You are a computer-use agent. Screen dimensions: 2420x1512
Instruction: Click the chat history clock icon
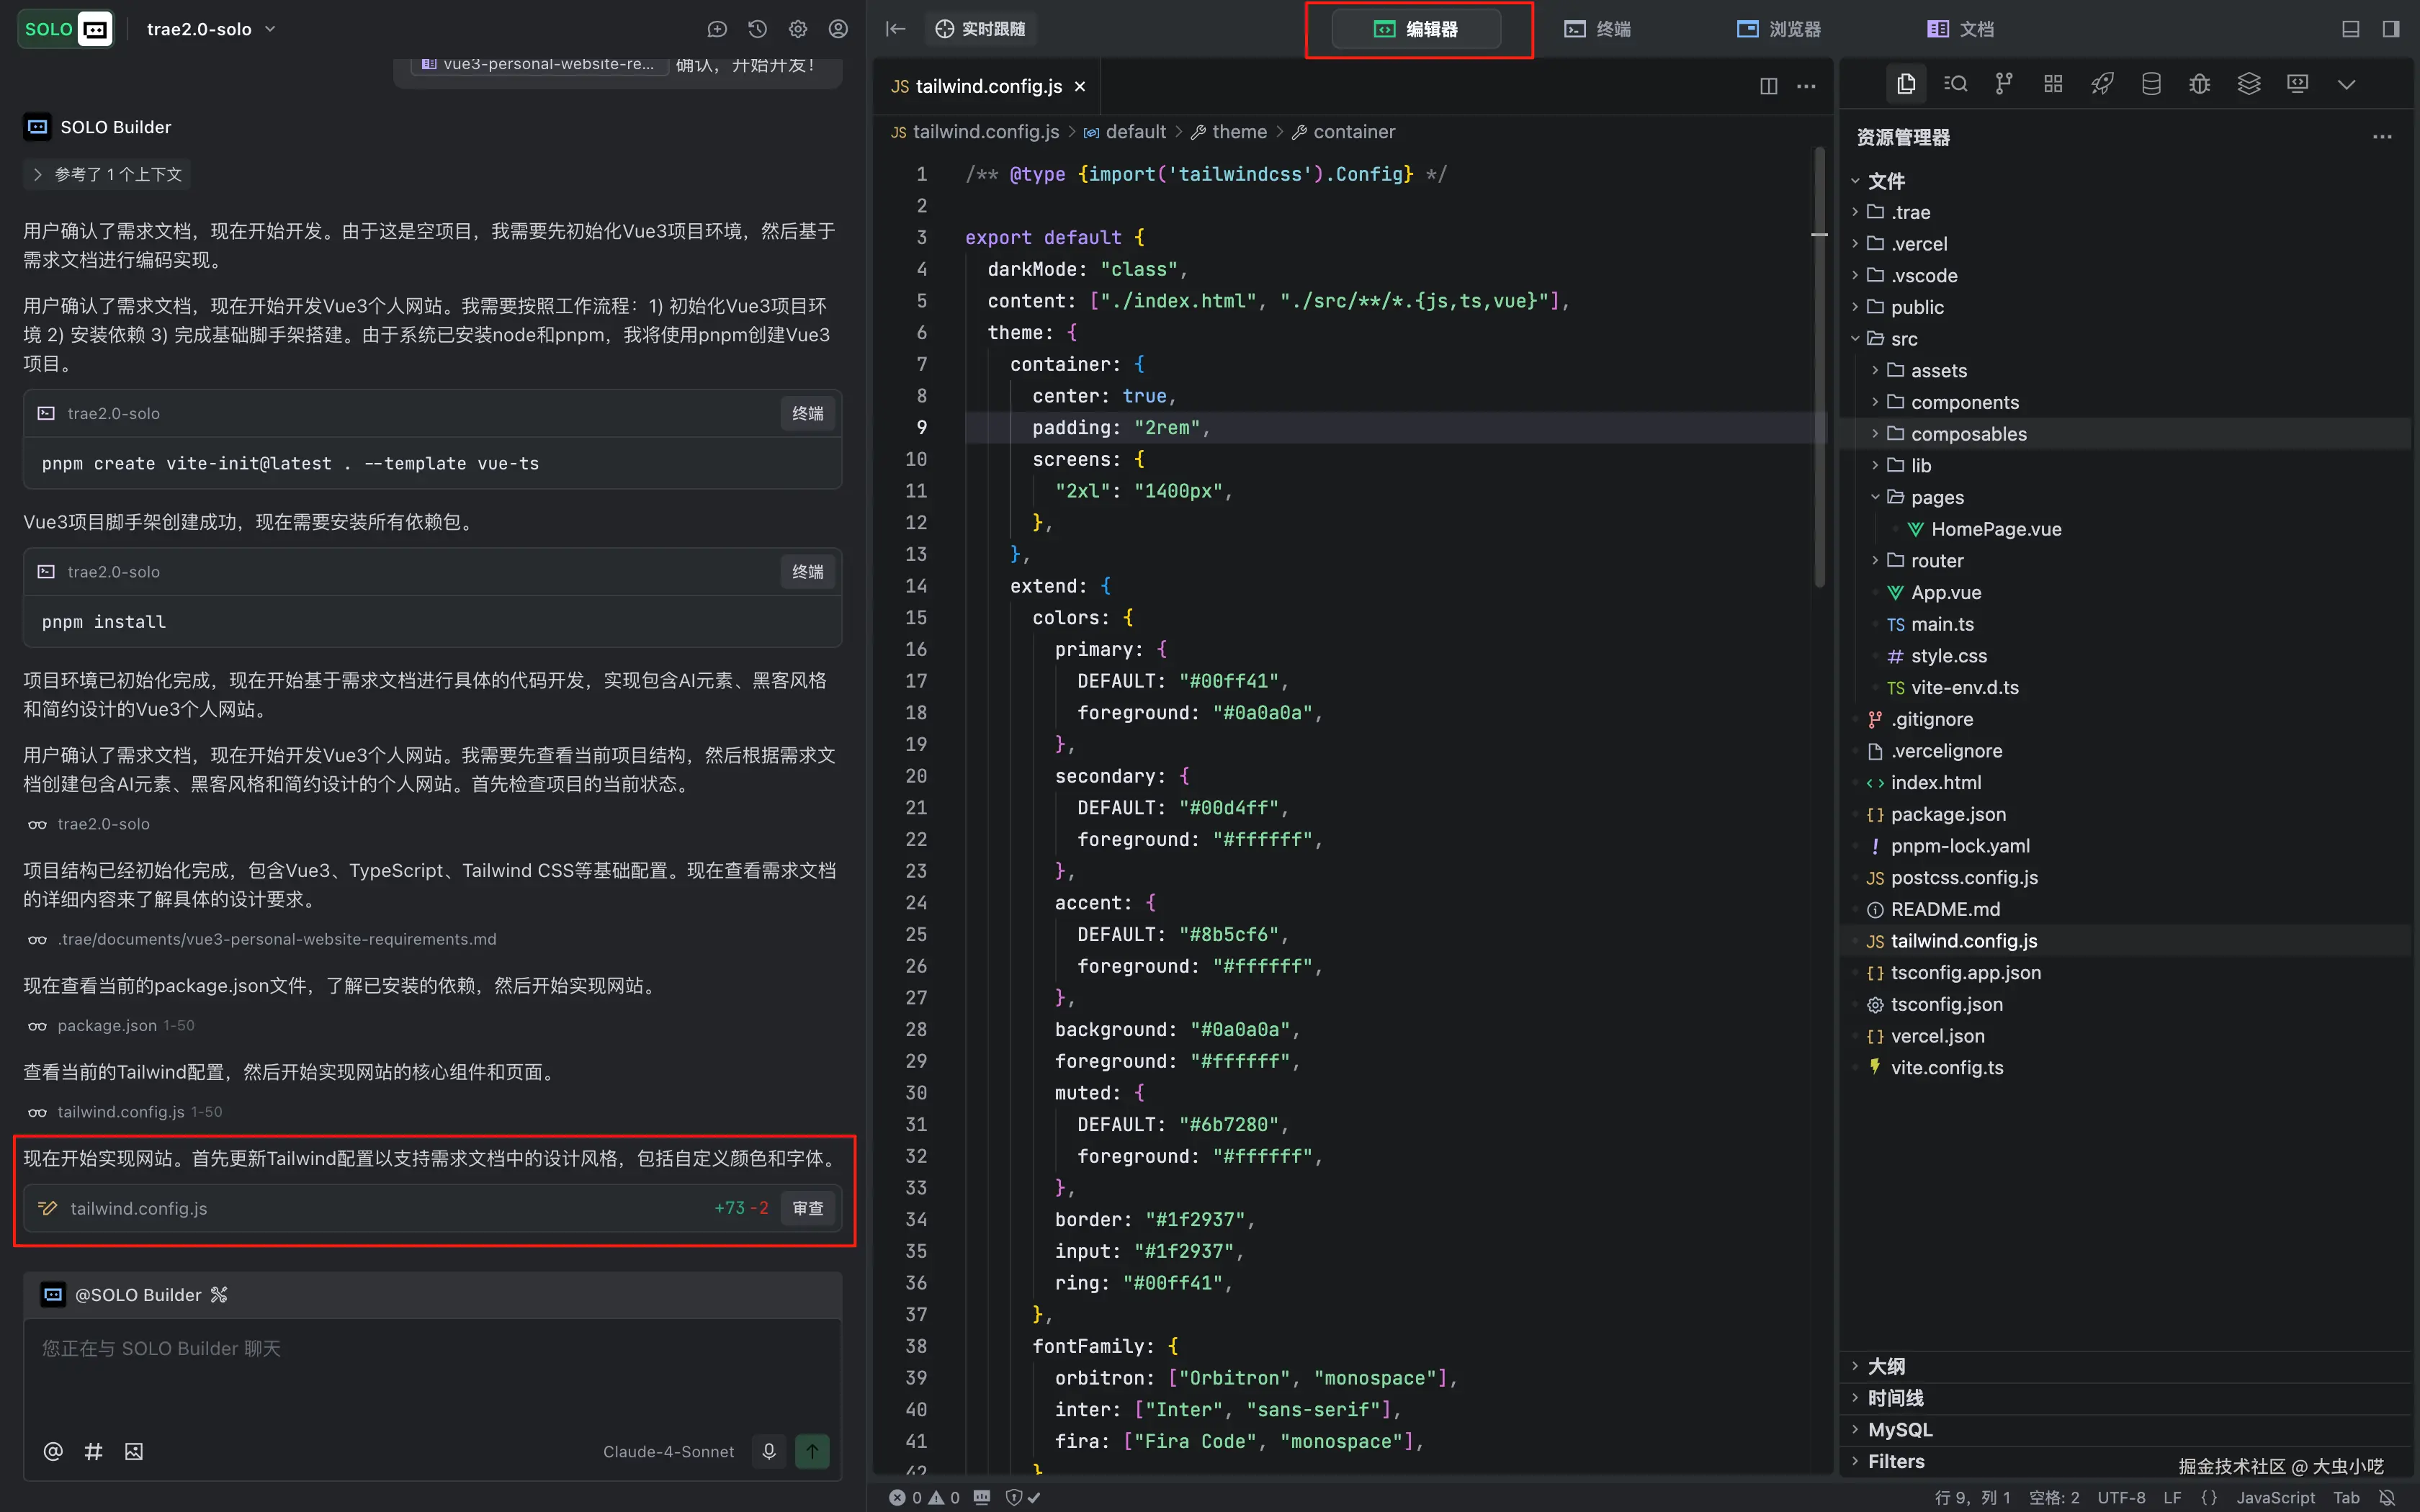point(757,29)
